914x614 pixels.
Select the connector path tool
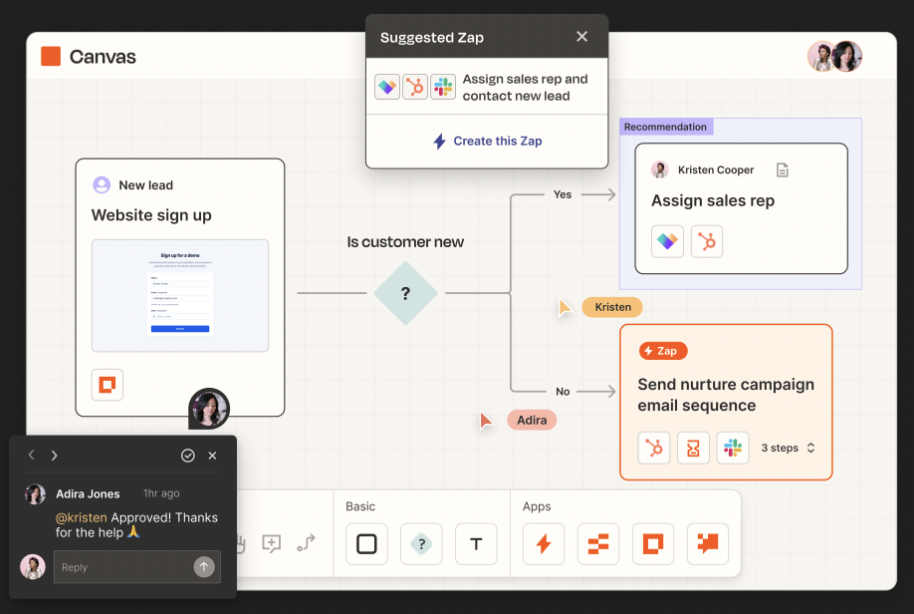tap(306, 543)
